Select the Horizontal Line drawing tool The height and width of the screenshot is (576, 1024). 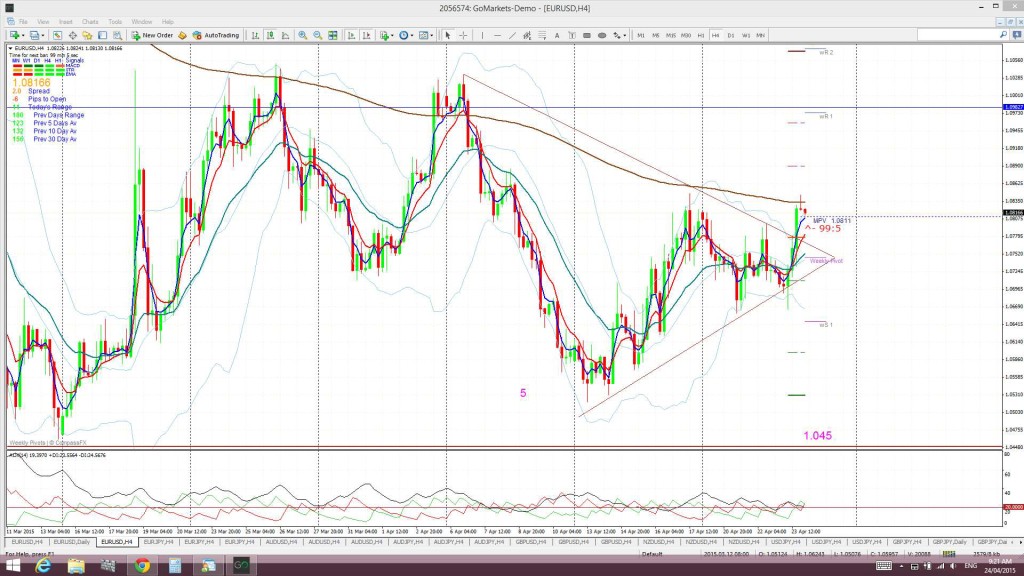[x=497, y=35]
